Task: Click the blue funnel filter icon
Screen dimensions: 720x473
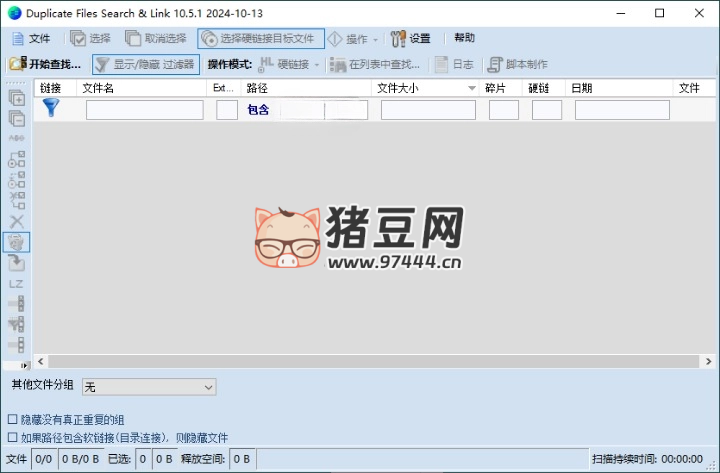Action: click(x=51, y=109)
